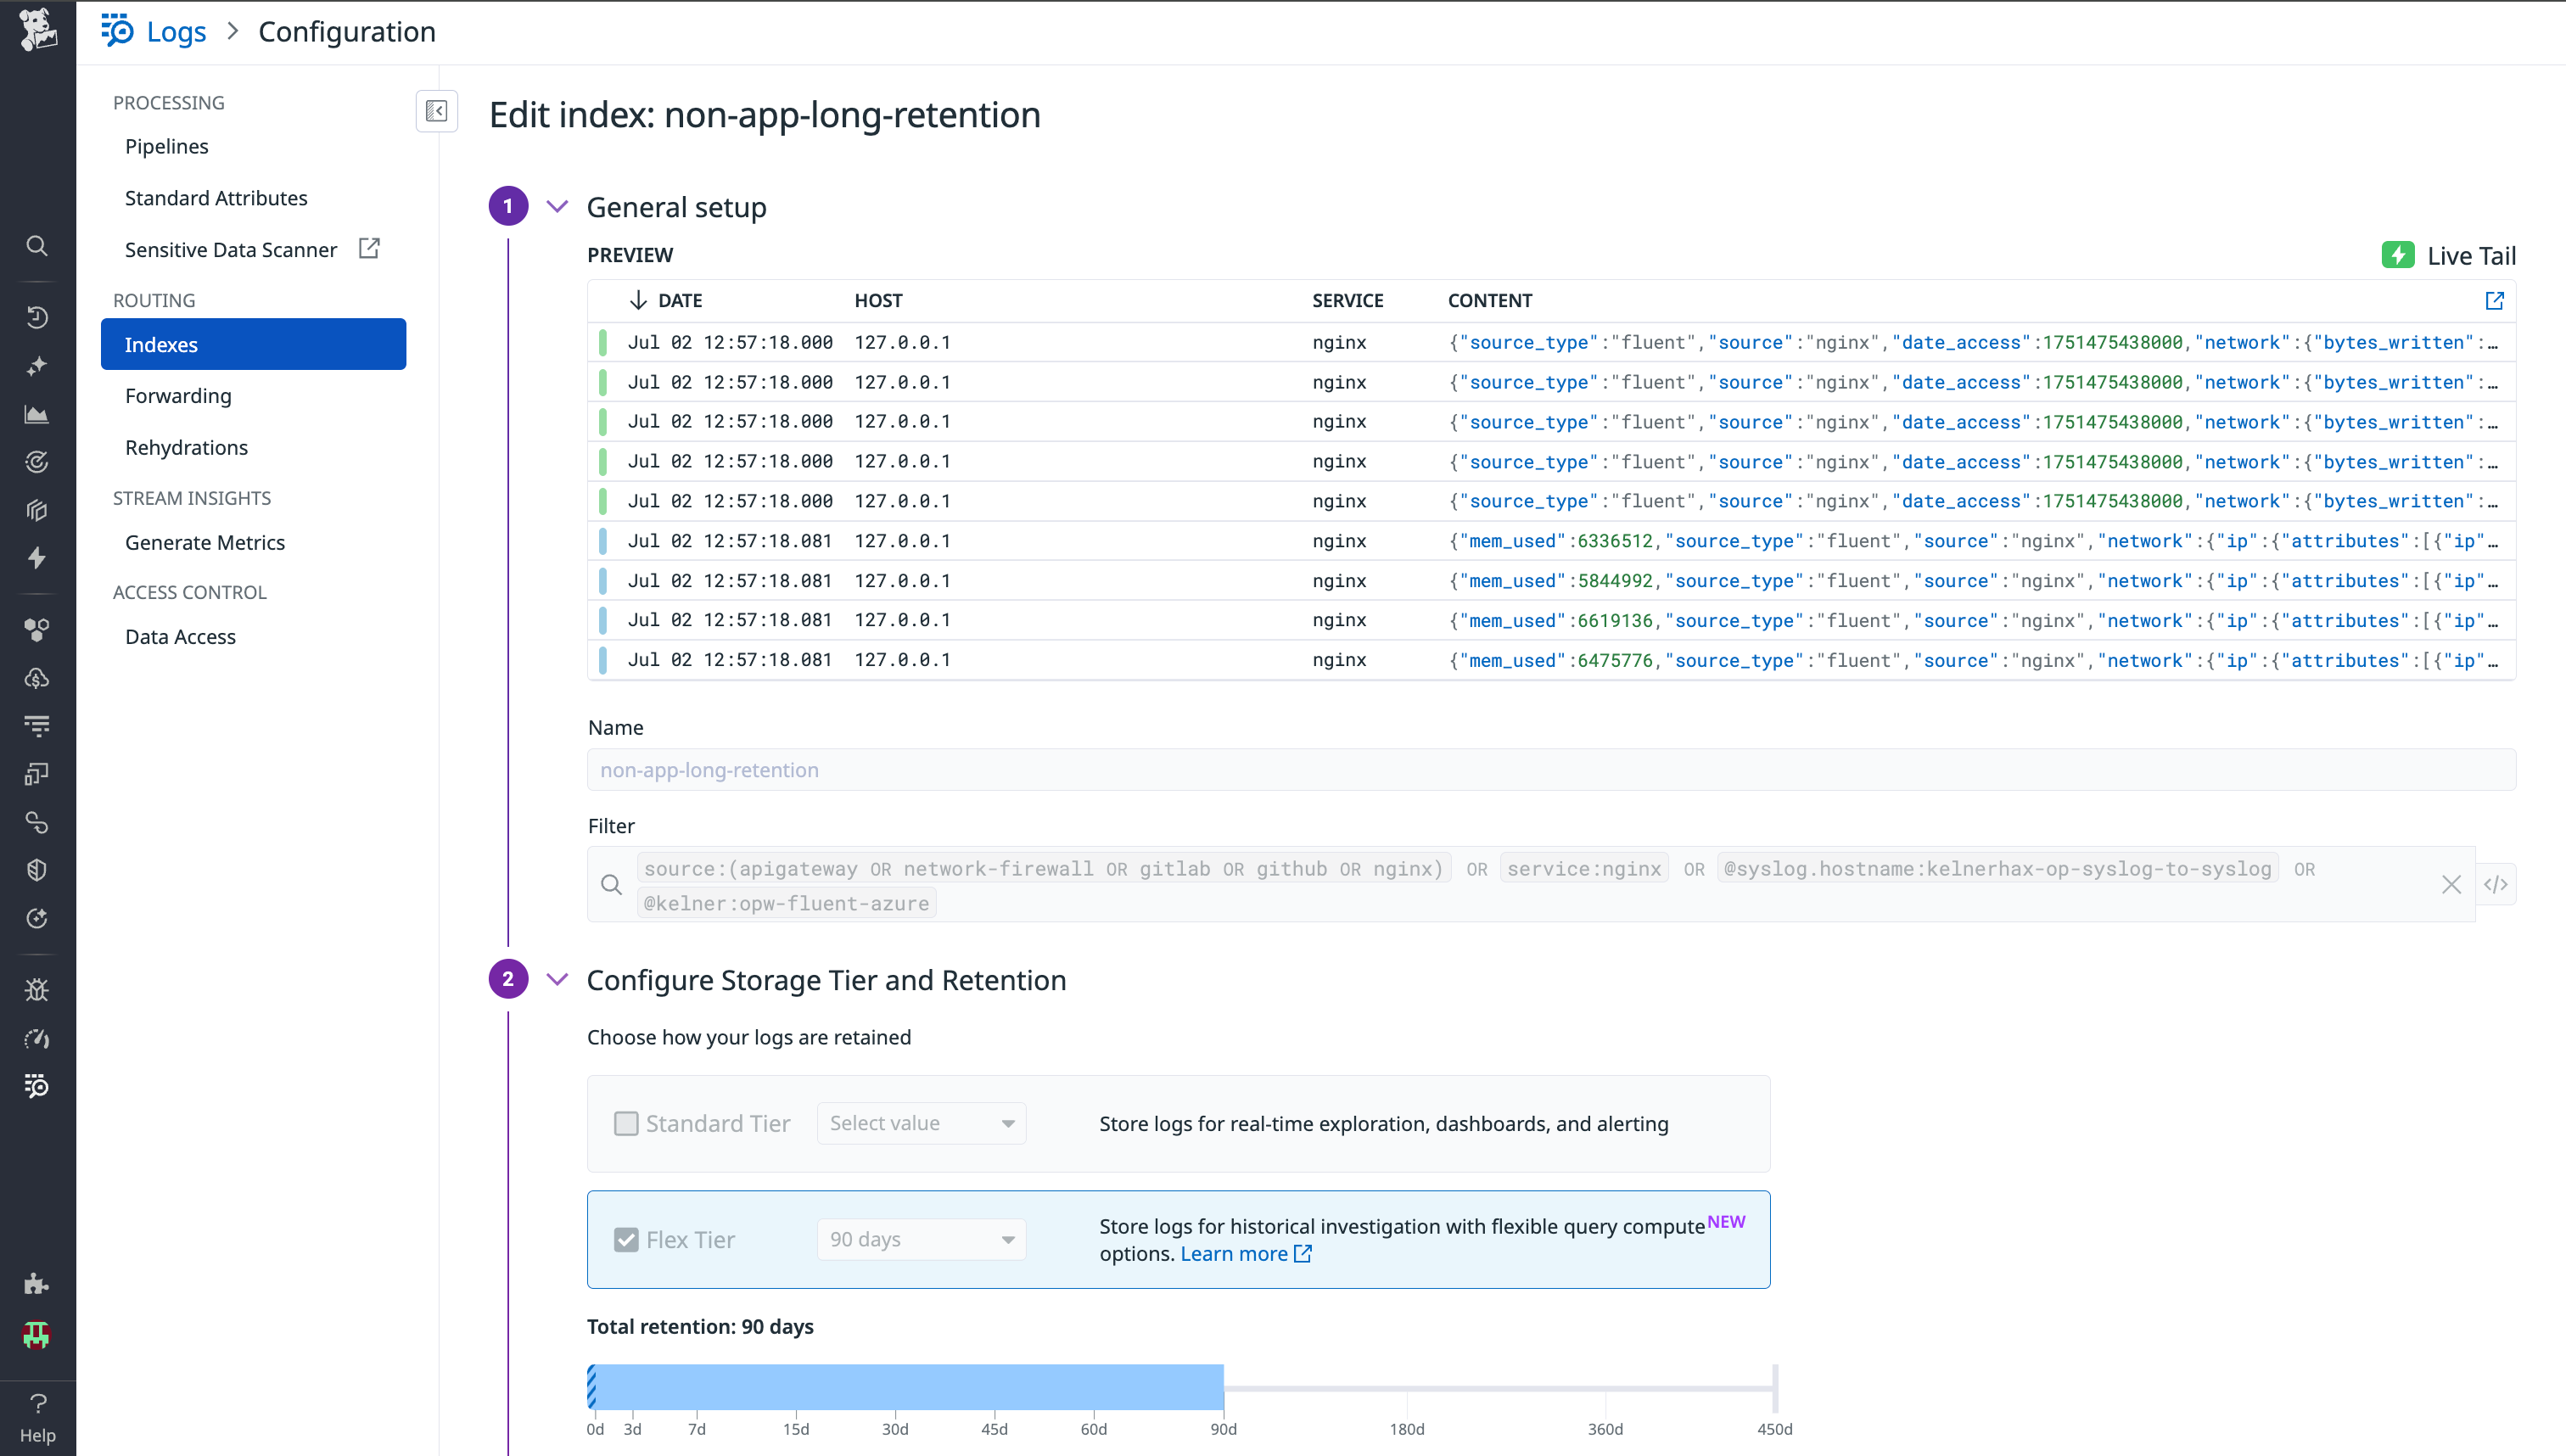Open the Security shield icon in sidebar

coord(37,869)
